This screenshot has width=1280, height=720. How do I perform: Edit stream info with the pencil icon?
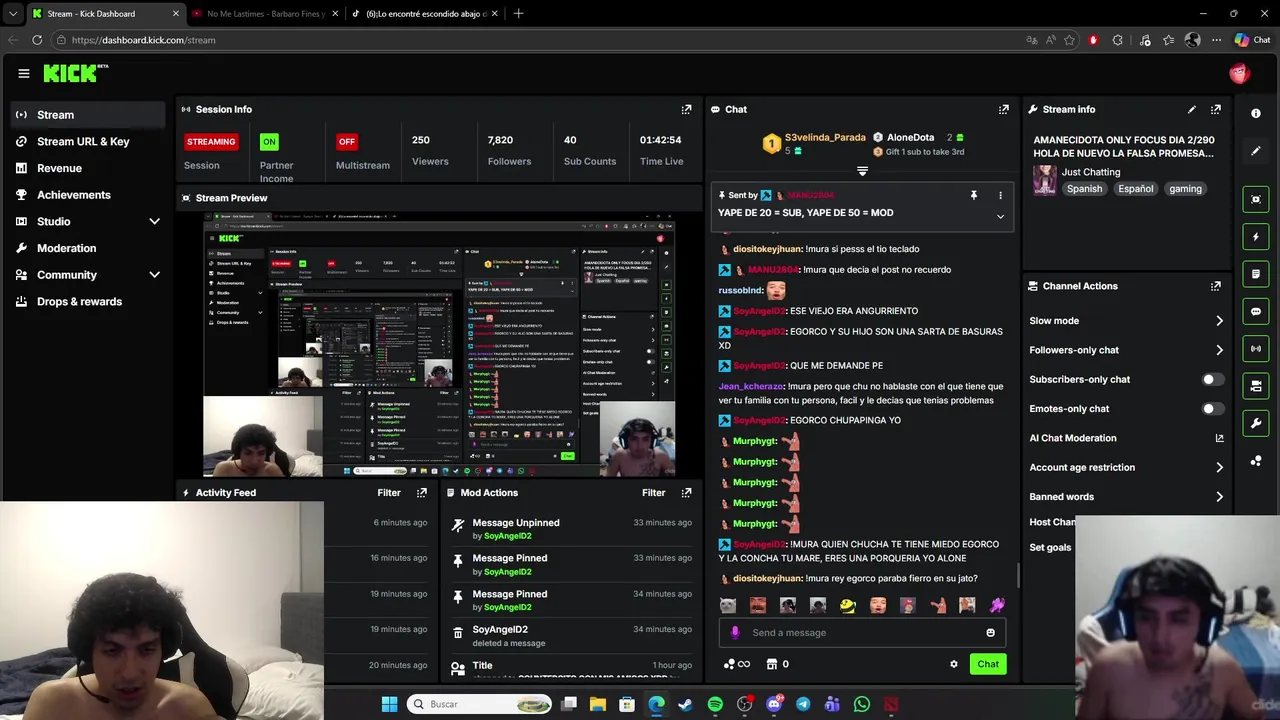(x=1191, y=109)
